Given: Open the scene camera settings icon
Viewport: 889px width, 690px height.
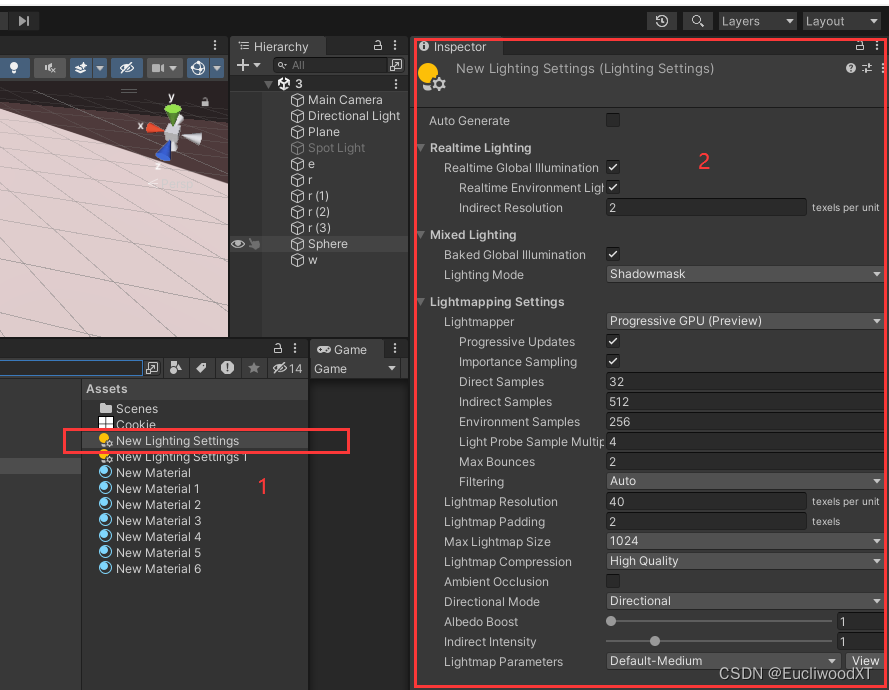Looking at the screenshot, I should click(x=158, y=68).
